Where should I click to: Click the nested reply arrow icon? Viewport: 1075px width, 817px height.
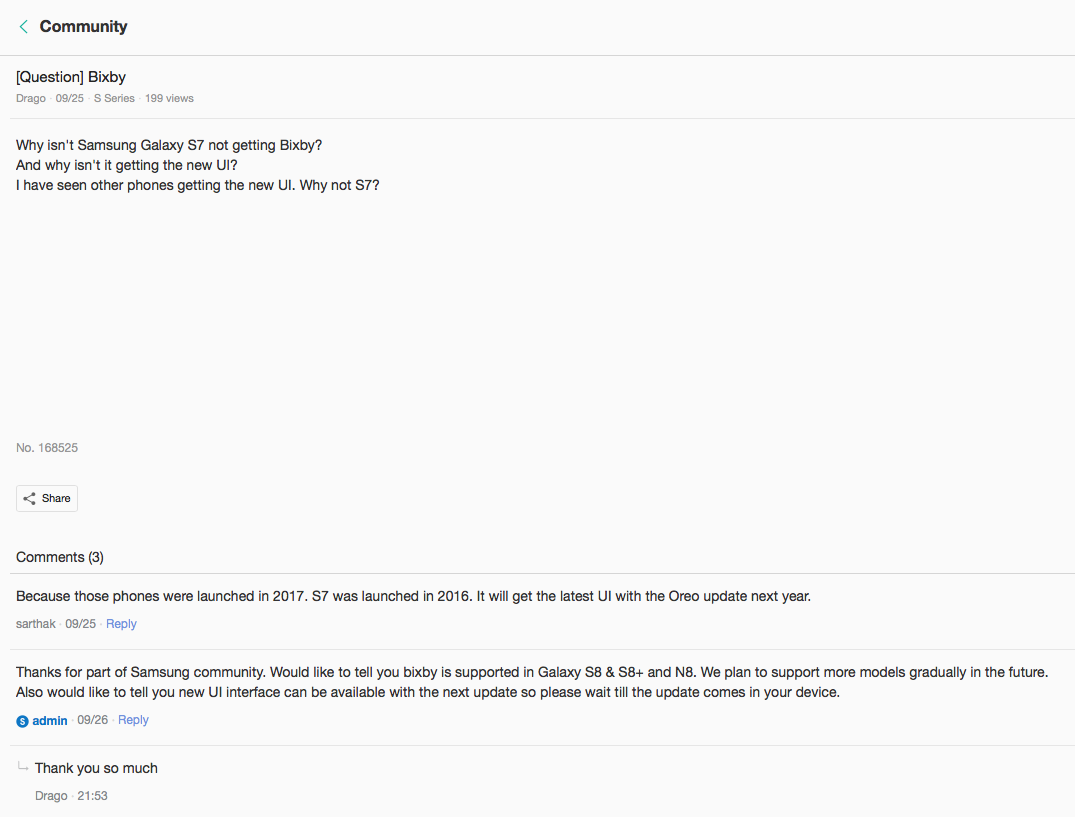(x=23, y=767)
